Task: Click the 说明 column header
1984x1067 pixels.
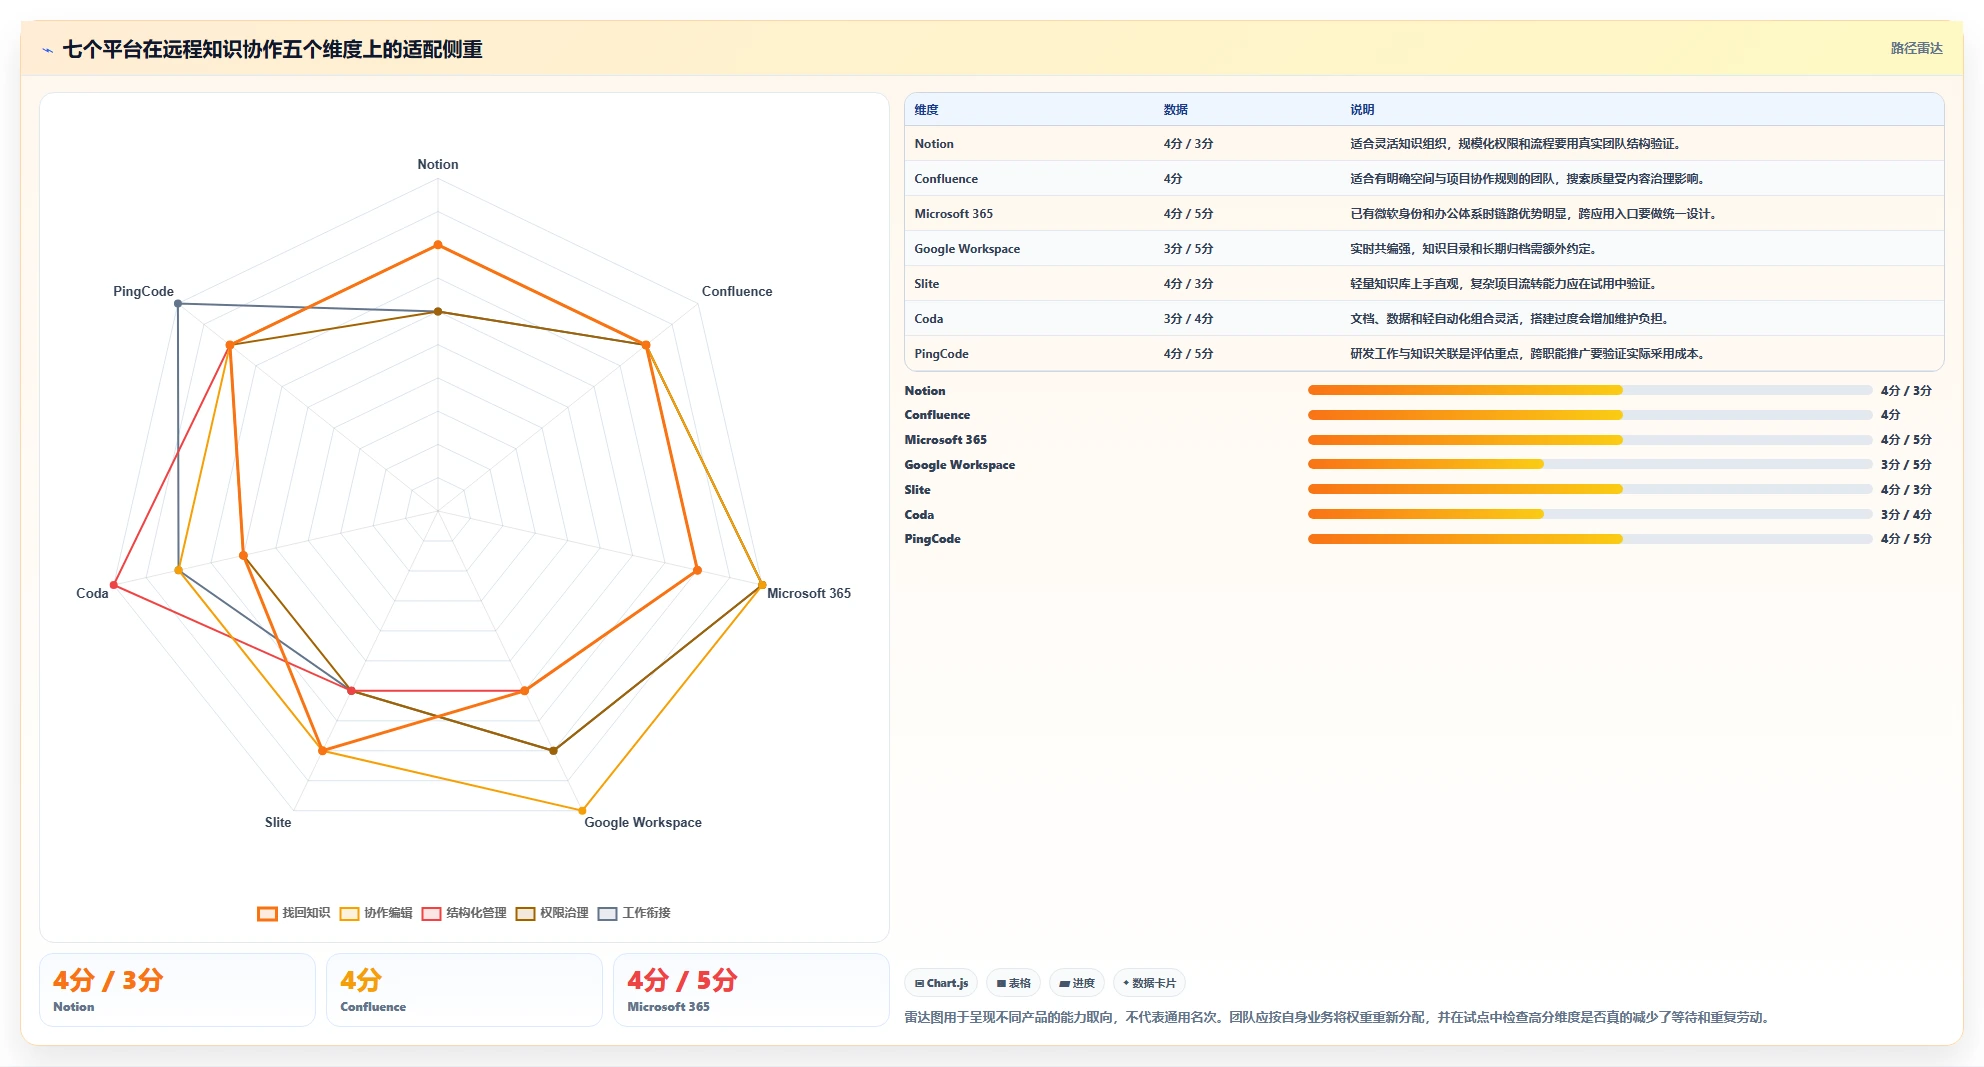Action: click(1362, 110)
